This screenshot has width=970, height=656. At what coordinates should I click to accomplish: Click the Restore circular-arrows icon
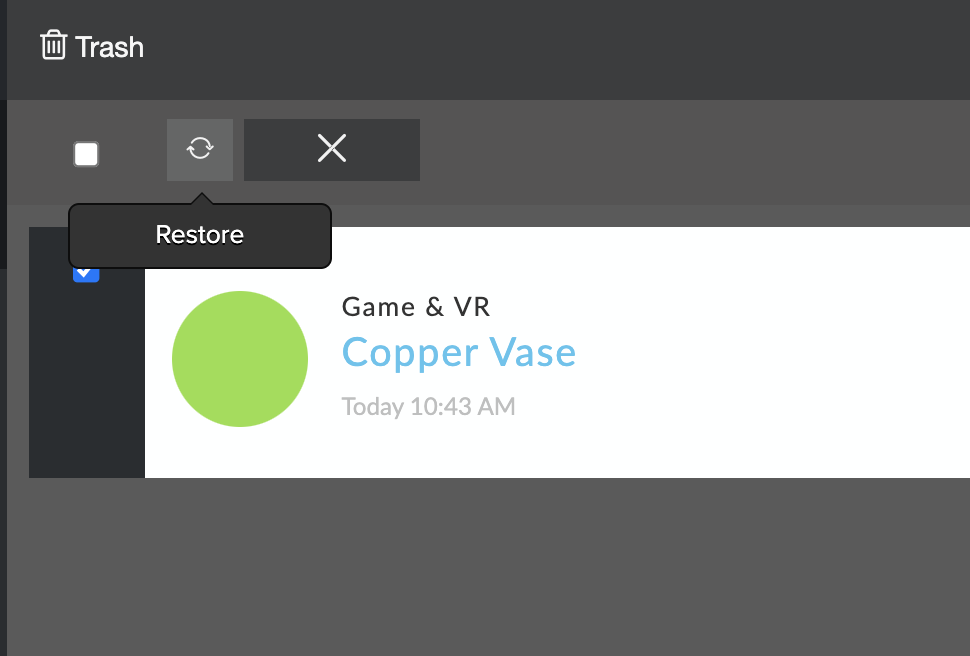coord(200,149)
